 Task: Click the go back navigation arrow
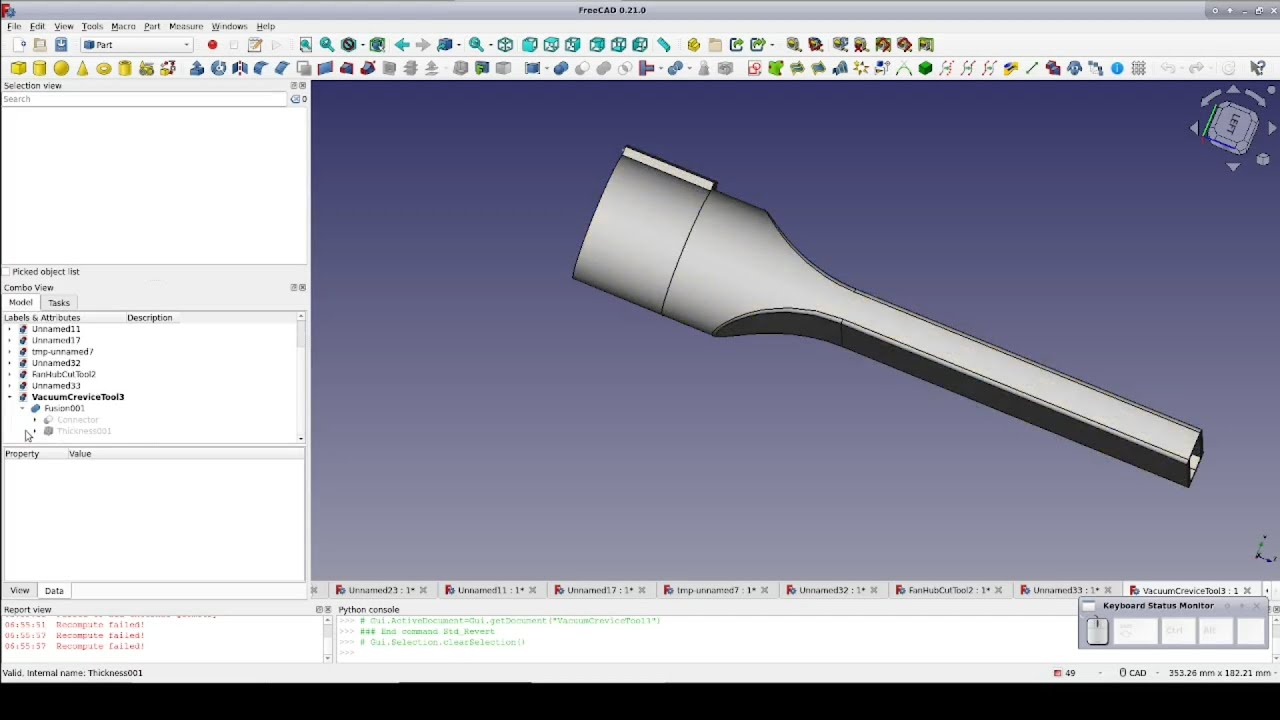[401, 45]
